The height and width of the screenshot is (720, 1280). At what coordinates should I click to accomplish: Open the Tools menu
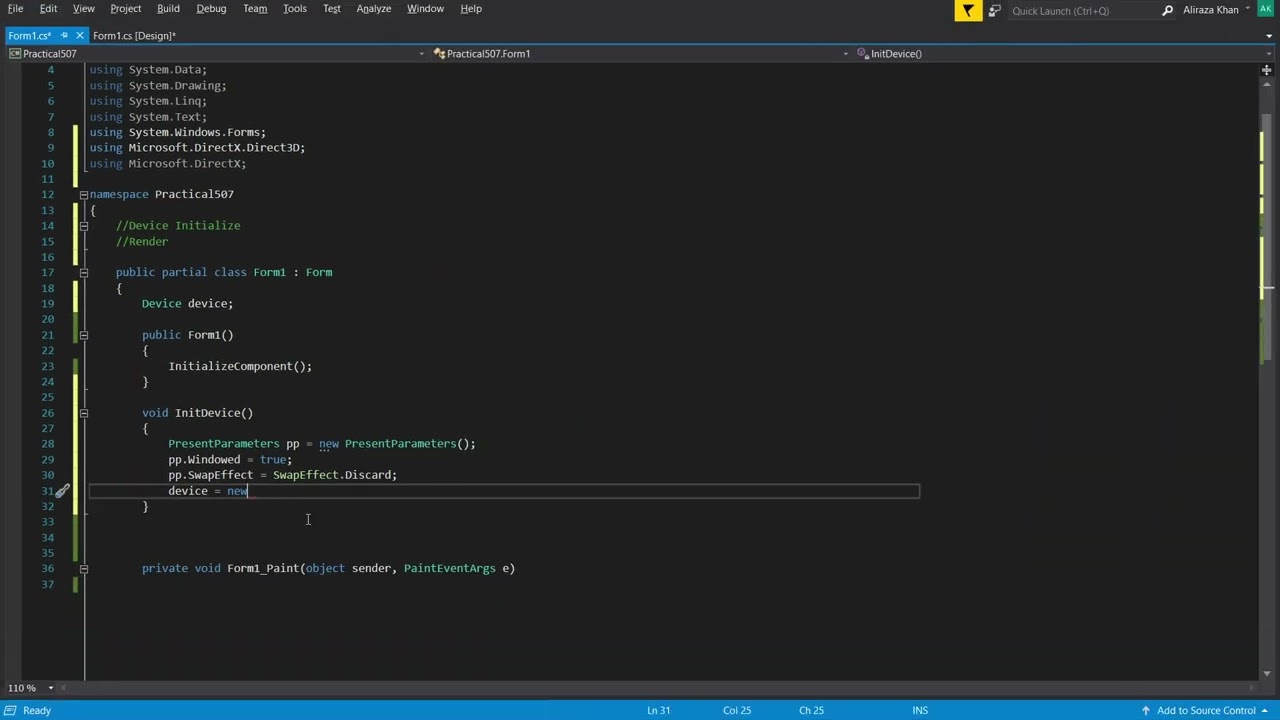[294, 9]
